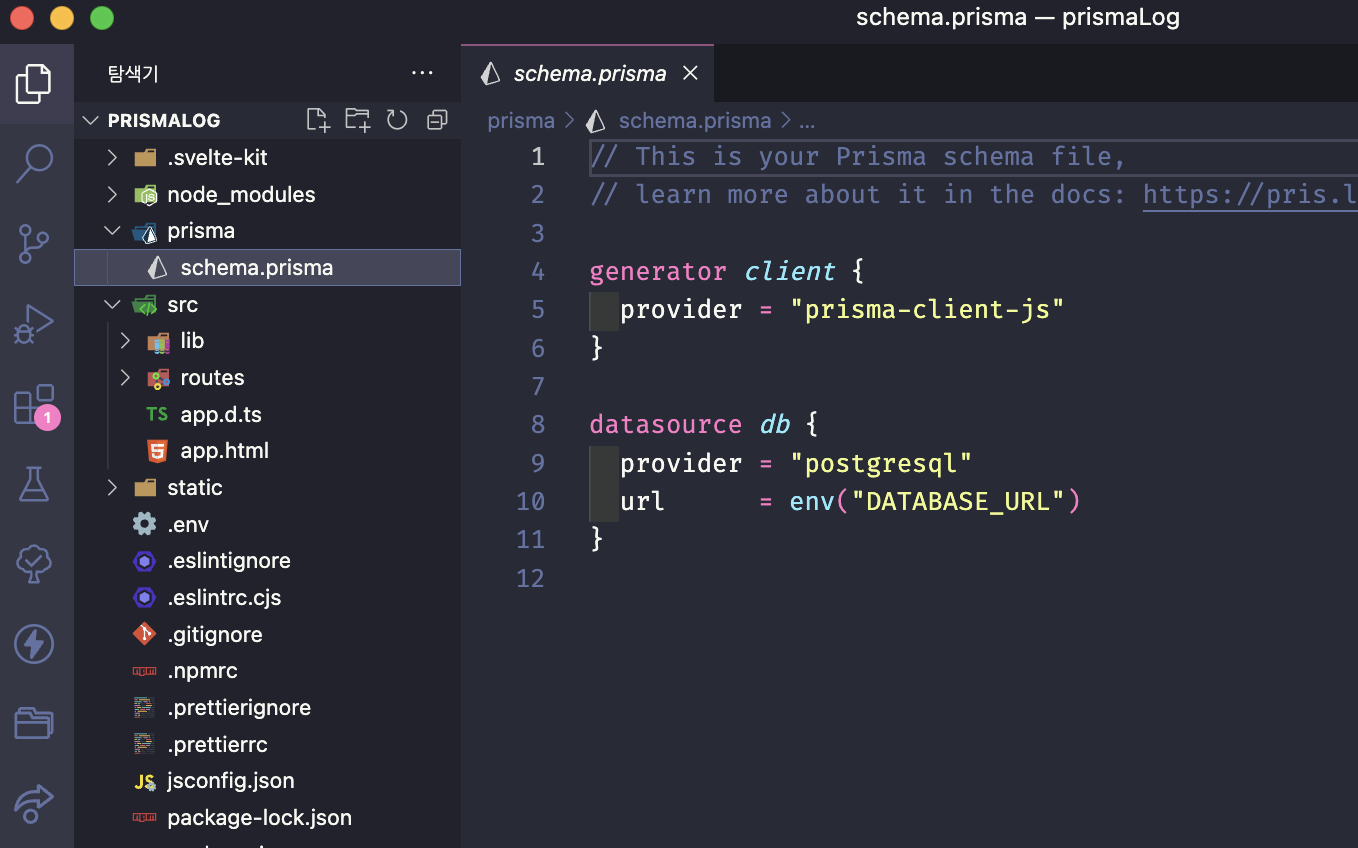This screenshot has height=848, width=1358.
Task: Click the lightning bolt icon in activity bar
Action: [x=34, y=644]
